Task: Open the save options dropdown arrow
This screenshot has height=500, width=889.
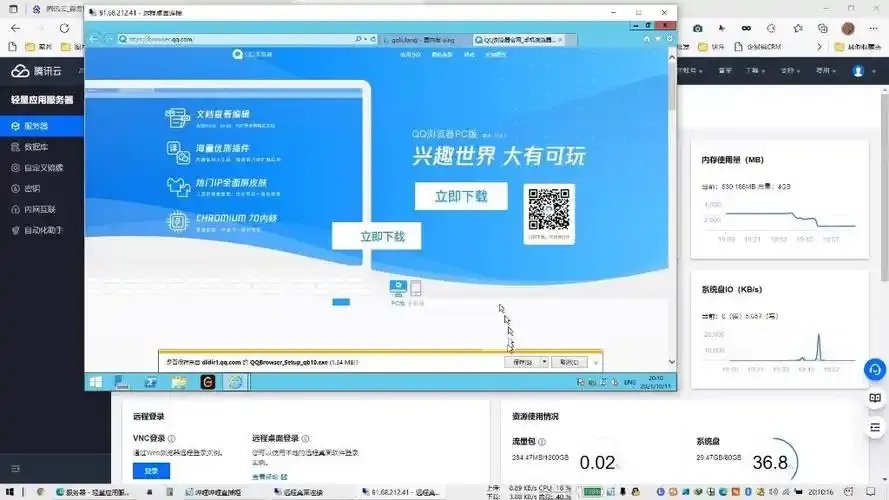Action: click(x=544, y=362)
